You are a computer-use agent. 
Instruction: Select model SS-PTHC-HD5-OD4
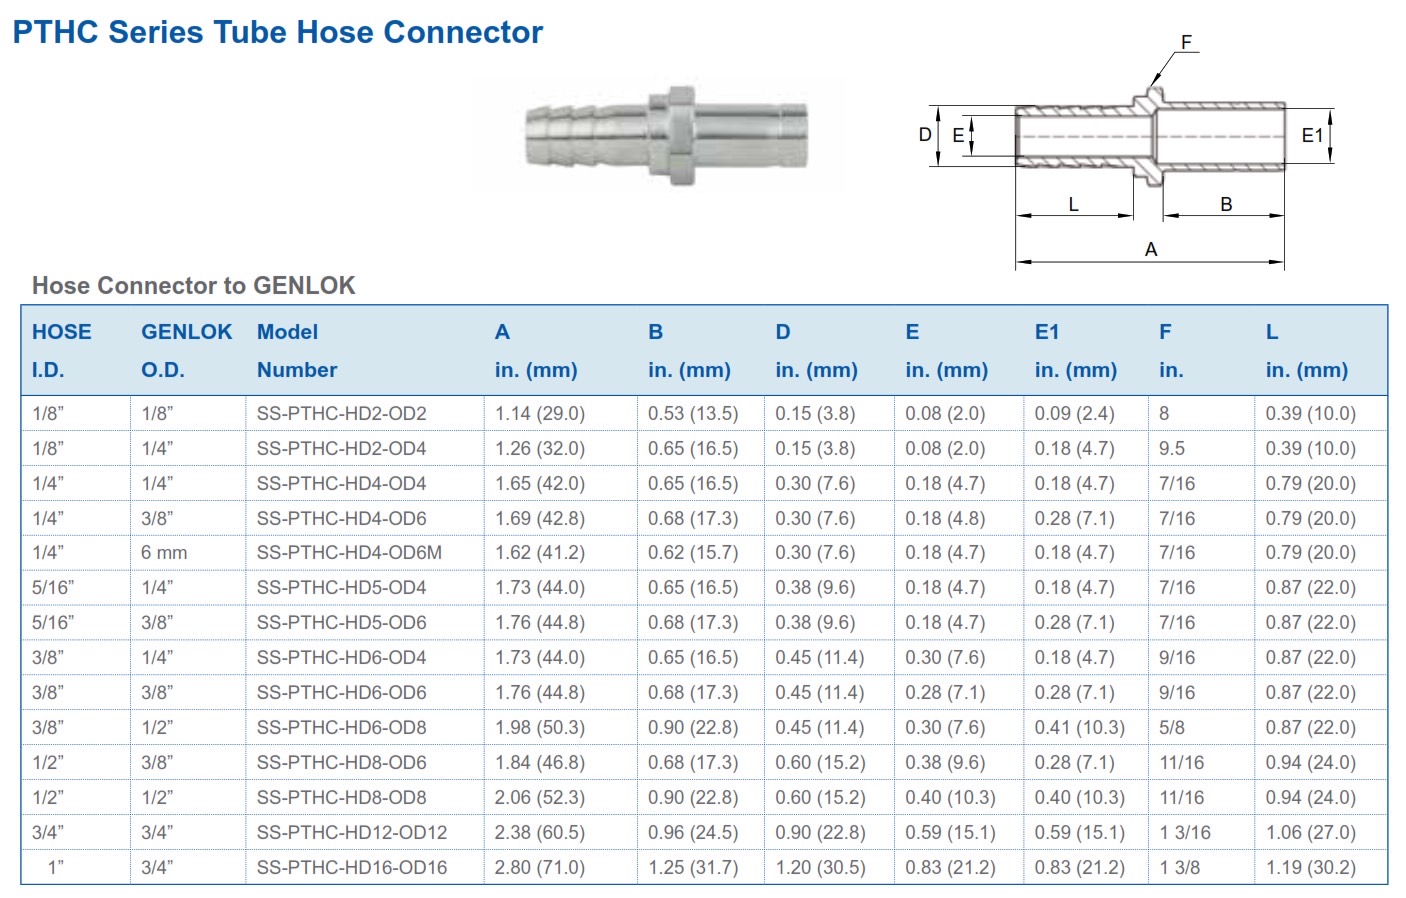[341, 588]
